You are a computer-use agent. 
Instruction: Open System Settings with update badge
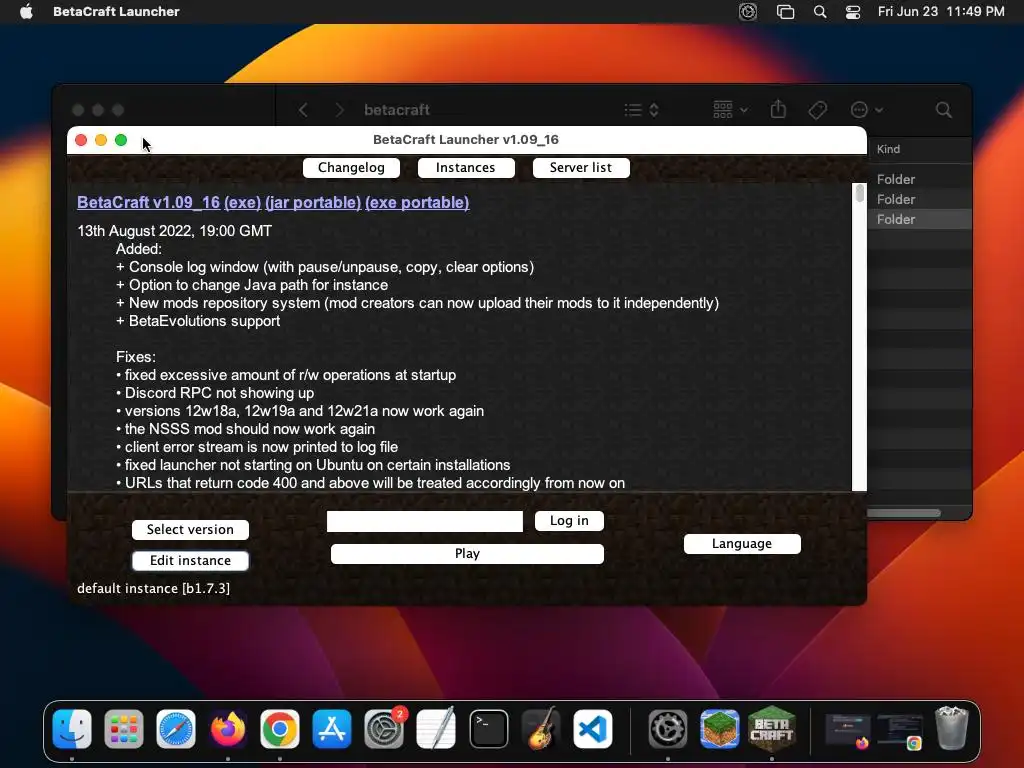[x=384, y=728]
